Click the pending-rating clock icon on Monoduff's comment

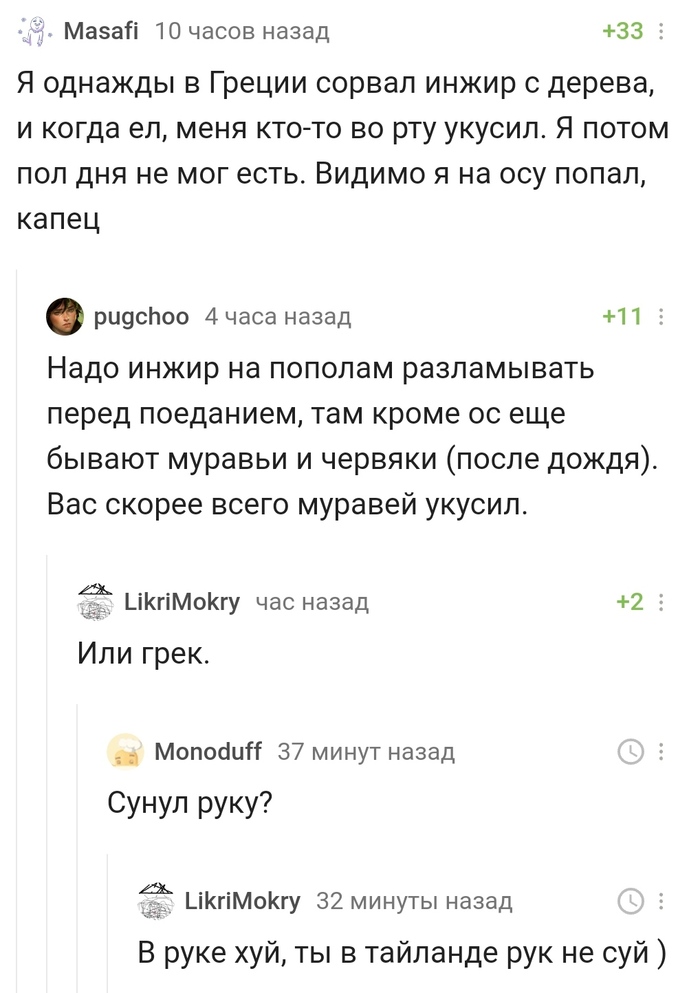(629, 751)
